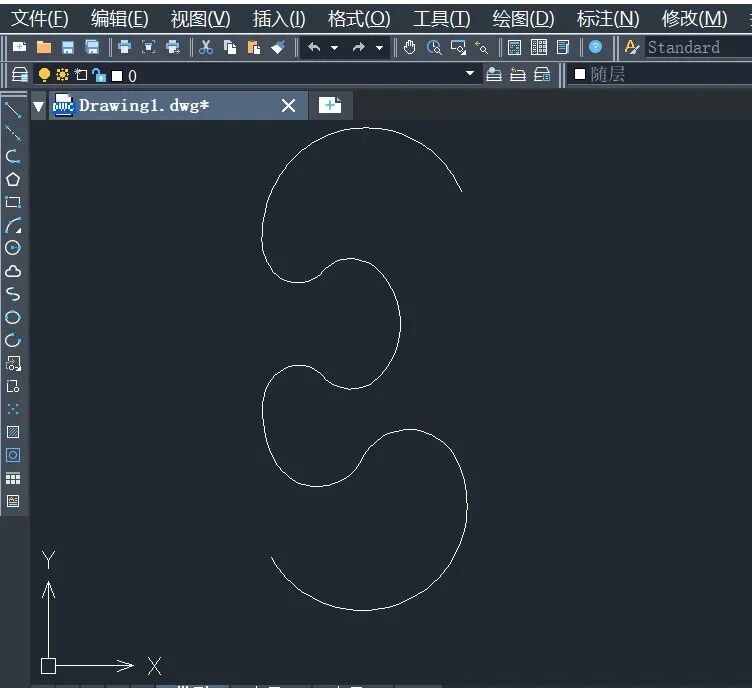The height and width of the screenshot is (688, 752).
Task: Click the Print icon
Action: coord(124,47)
